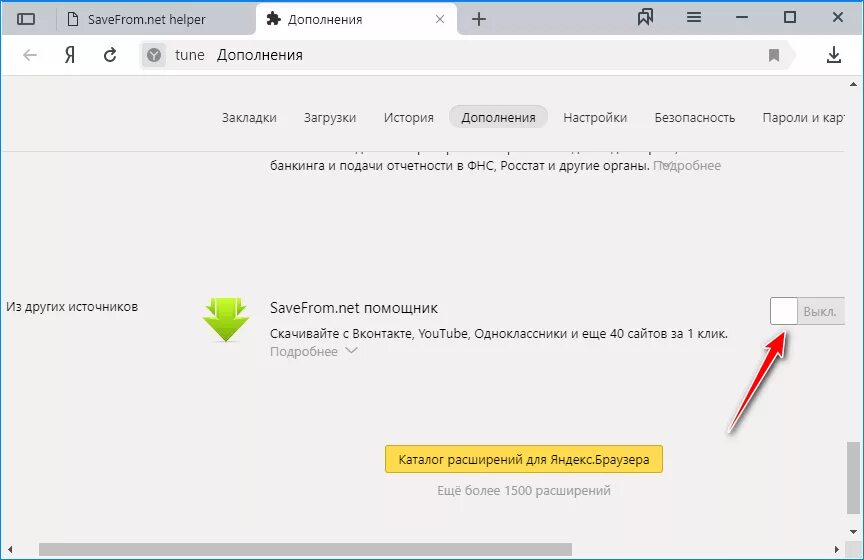Image resolution: width=864 pixels, height=560 pixels.
Task: Click the scroll right arrow
Action: coord(836,550)
